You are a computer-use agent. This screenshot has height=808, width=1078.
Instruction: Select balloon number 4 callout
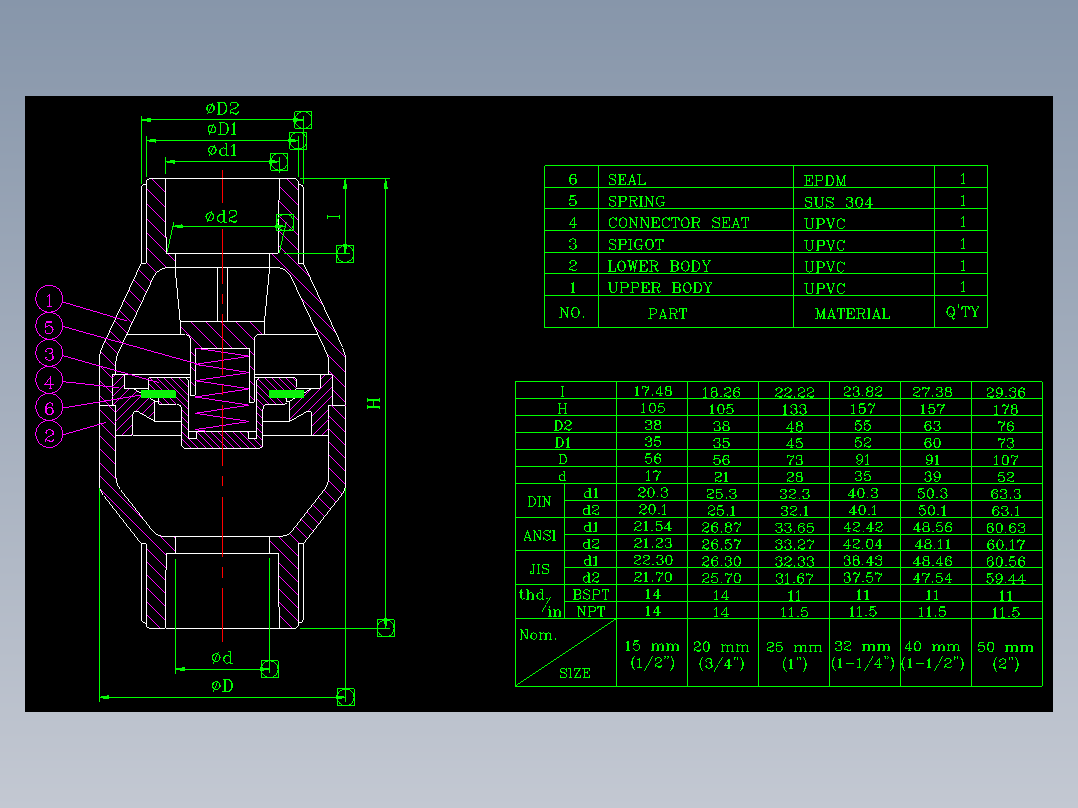[49, 381]
